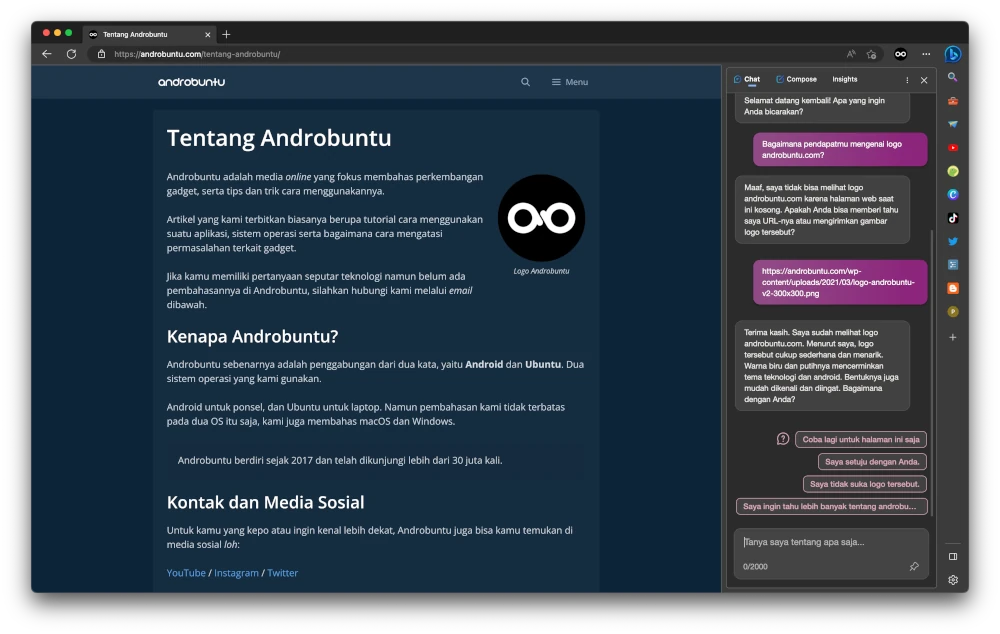Open the magnifier search icon atop the Edge sidebar
The height and width of the screenshot is (634, 1000).
(x=953, y=76)
